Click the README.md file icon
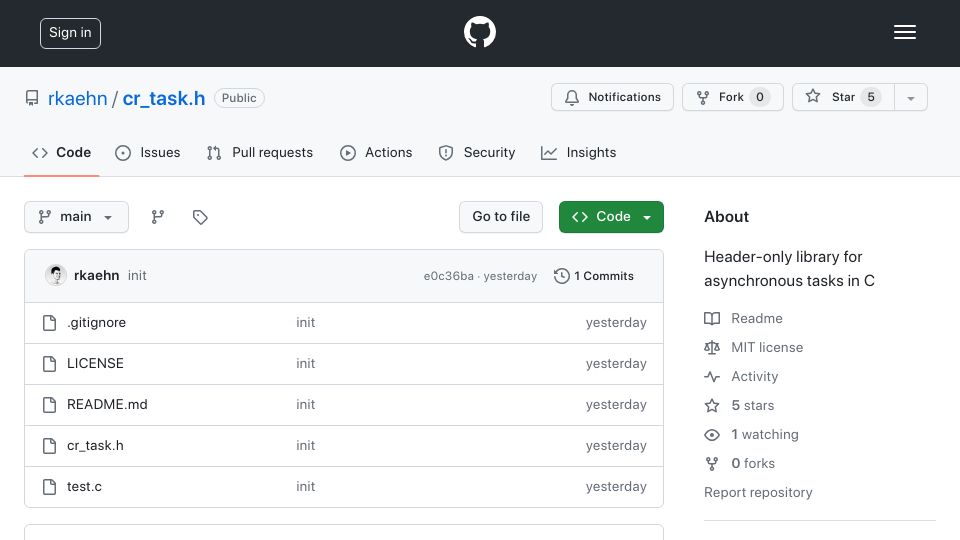 [x=50, y=405]
